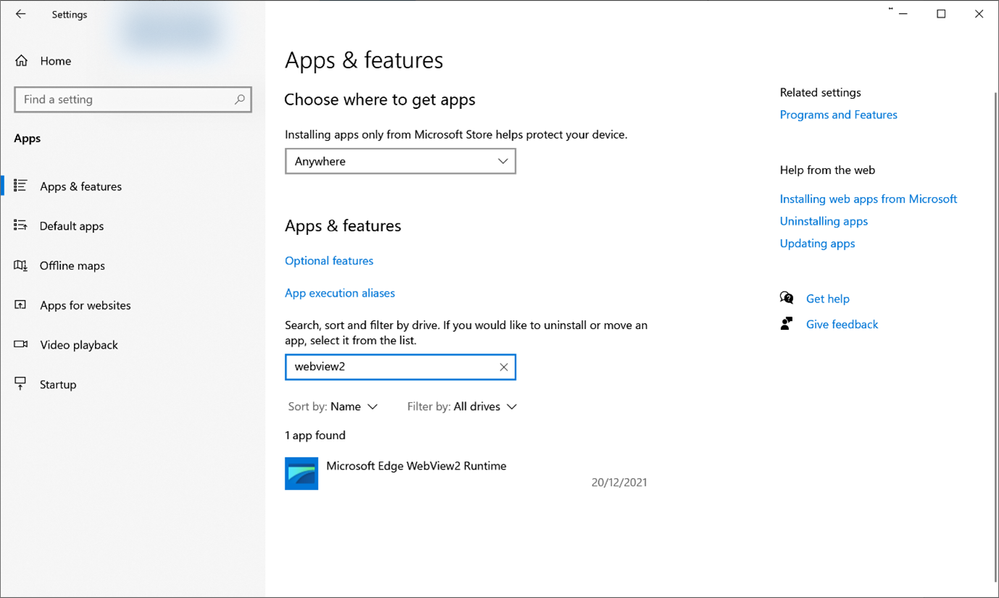The image size is (999, 598).
Task: Click the search magnifier in Find a setting
Action: [x=240, y=99]
